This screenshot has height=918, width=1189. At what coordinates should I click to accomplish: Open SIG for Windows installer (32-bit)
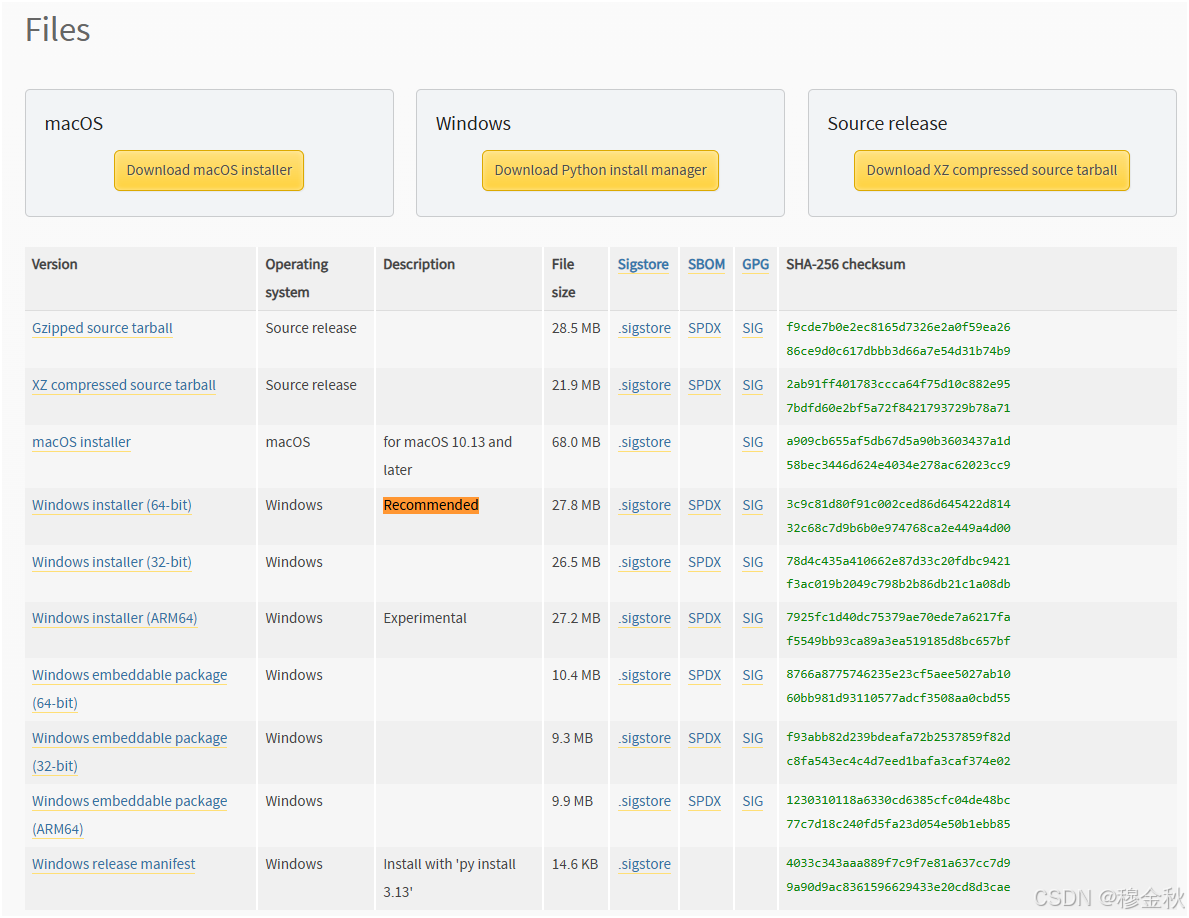point(752,562)
